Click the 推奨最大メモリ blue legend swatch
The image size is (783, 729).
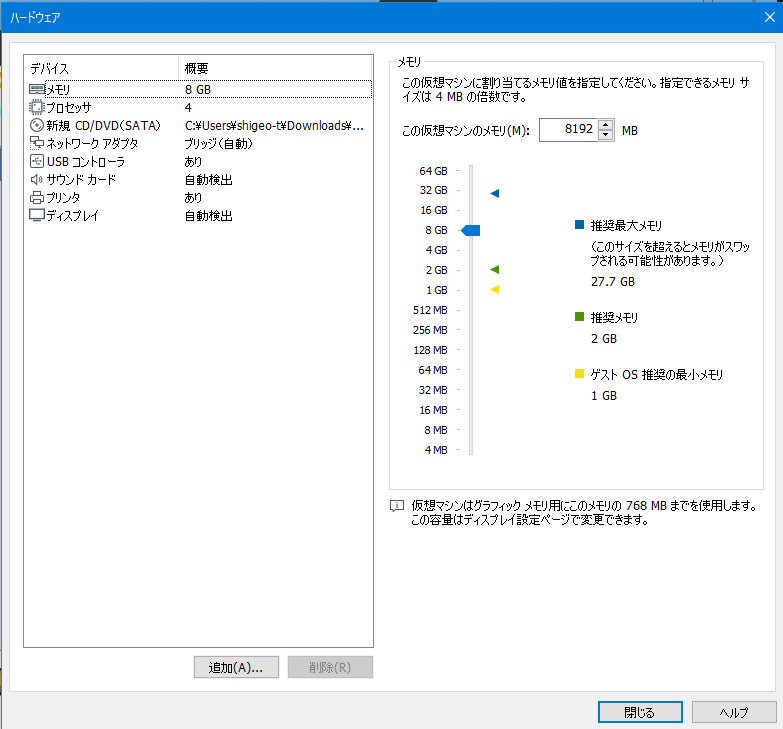pos(579,225)
